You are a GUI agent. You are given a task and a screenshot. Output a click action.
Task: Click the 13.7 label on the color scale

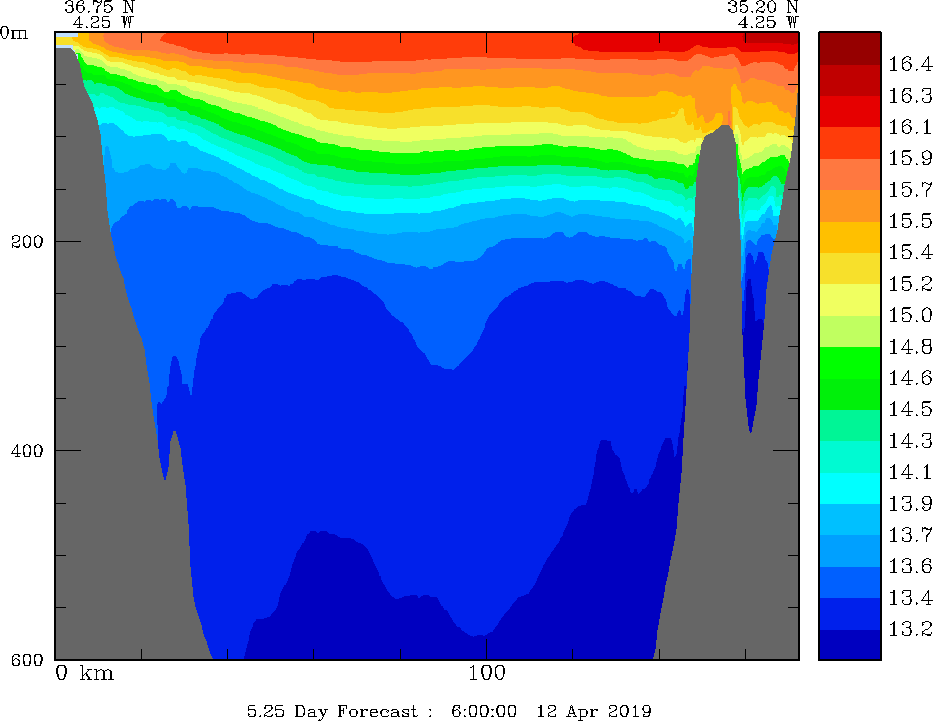pyautogui.click(x=910, y=535)
